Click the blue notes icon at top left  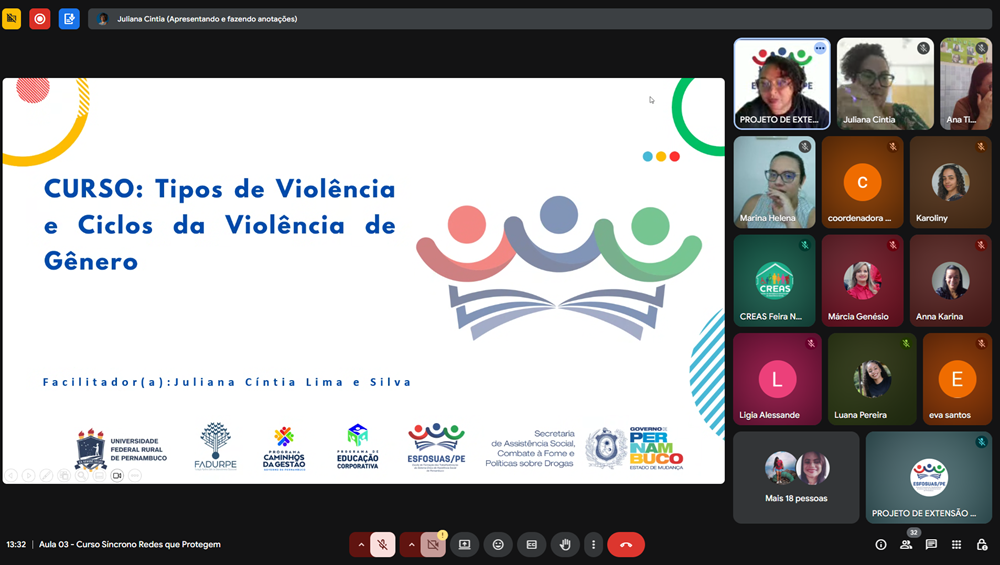point(69,18)
